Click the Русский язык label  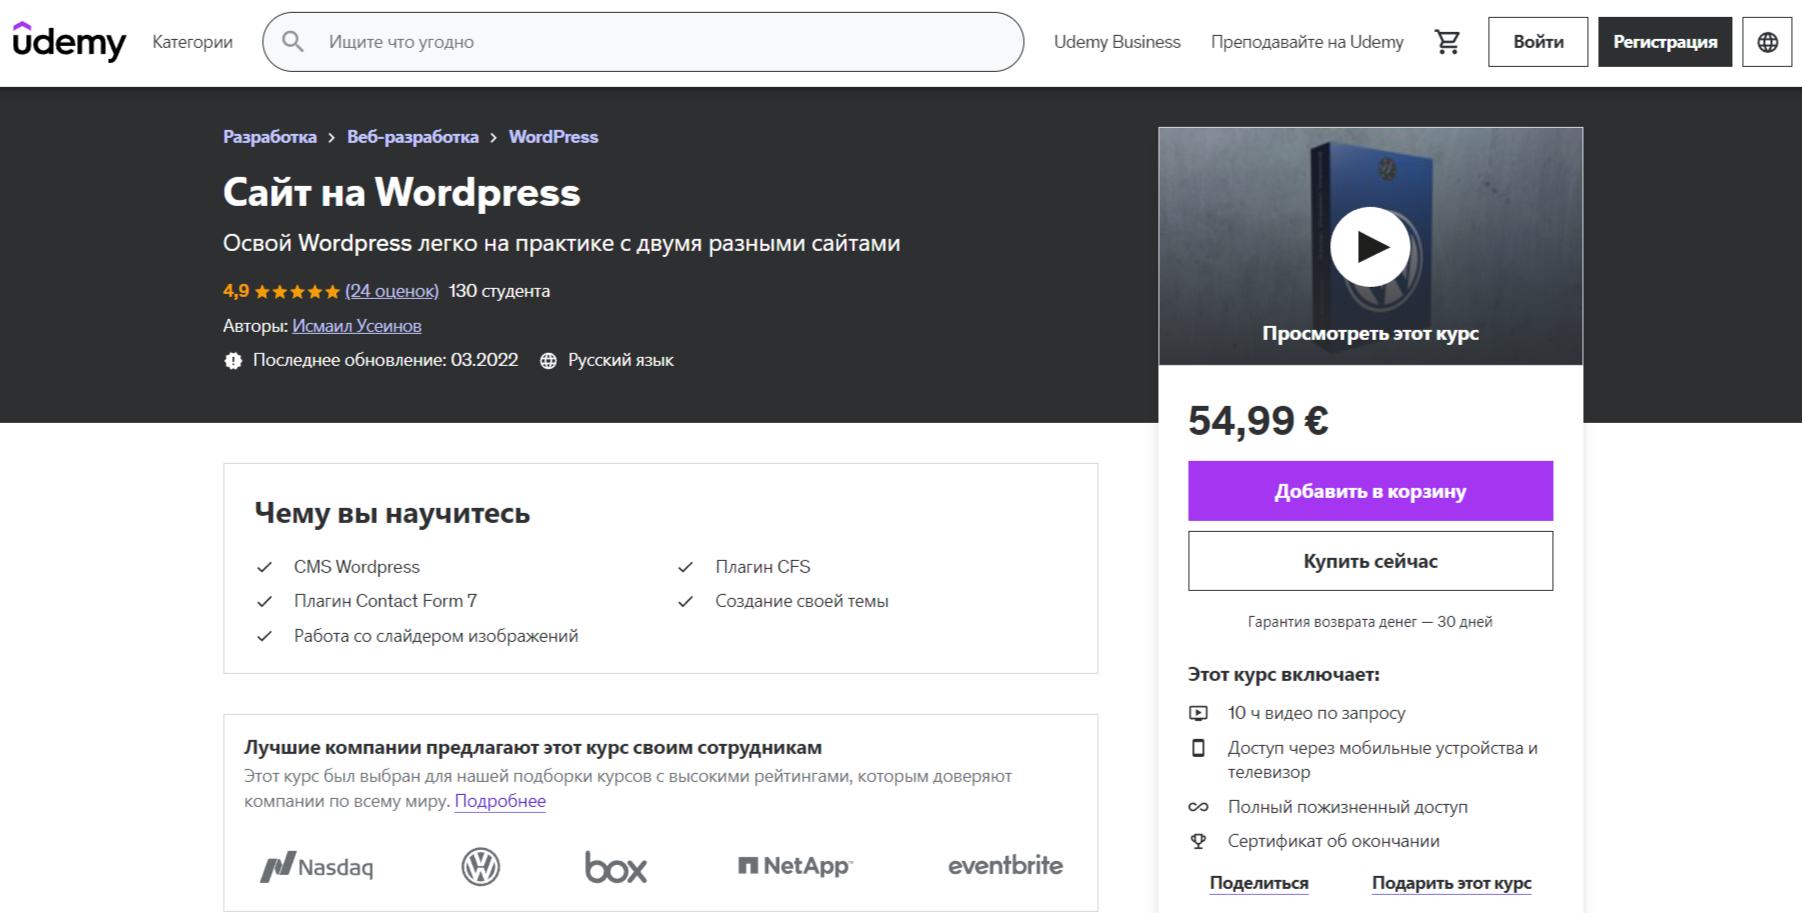[x=621, y=360]
